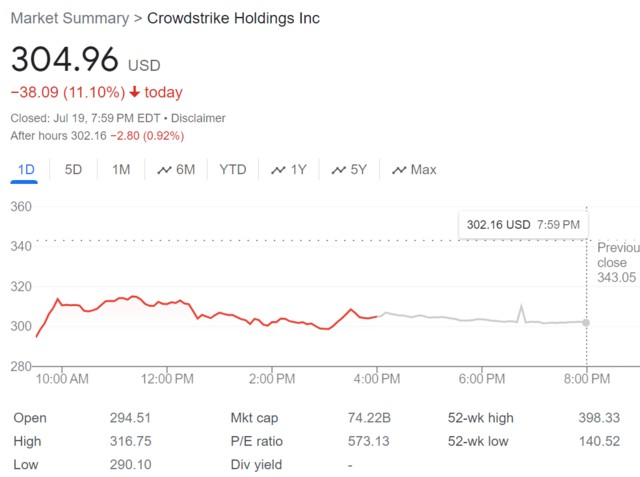Click the 1Y trend chart icon
This screenshot has height=477, width=640.
tap(279, 171)
